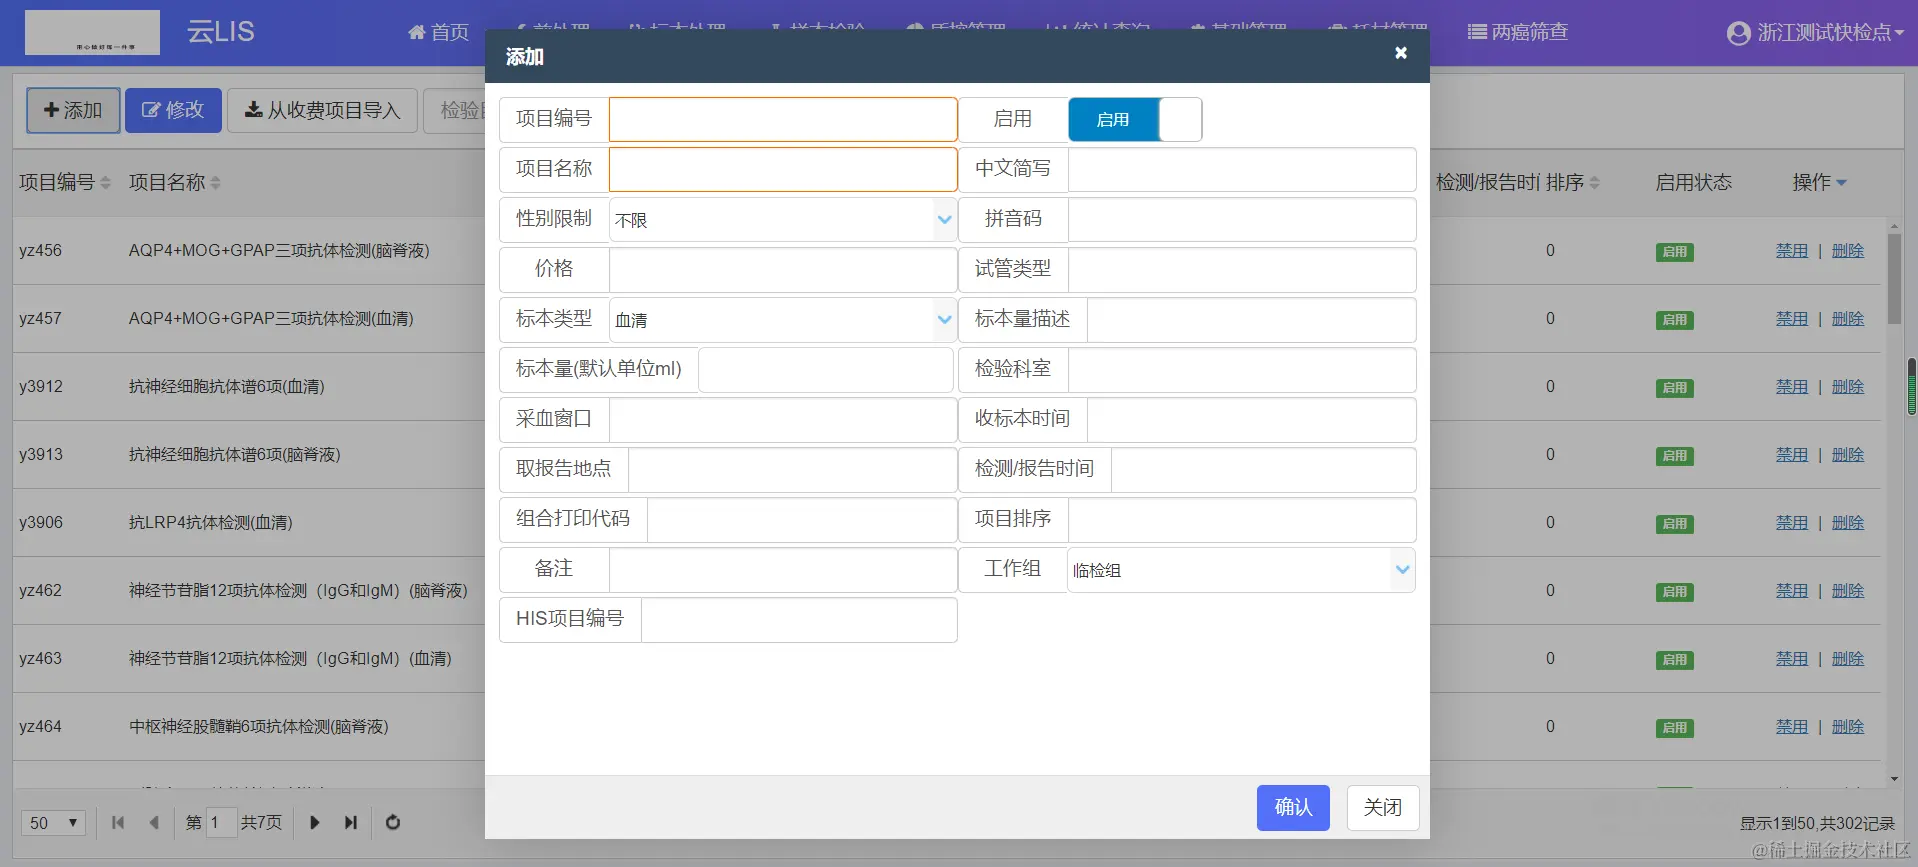Image resolution: width=1918 pixels, height=867 pixels.
Task: Toggle the 启用 switch in the dialog
Action: 1135,119
